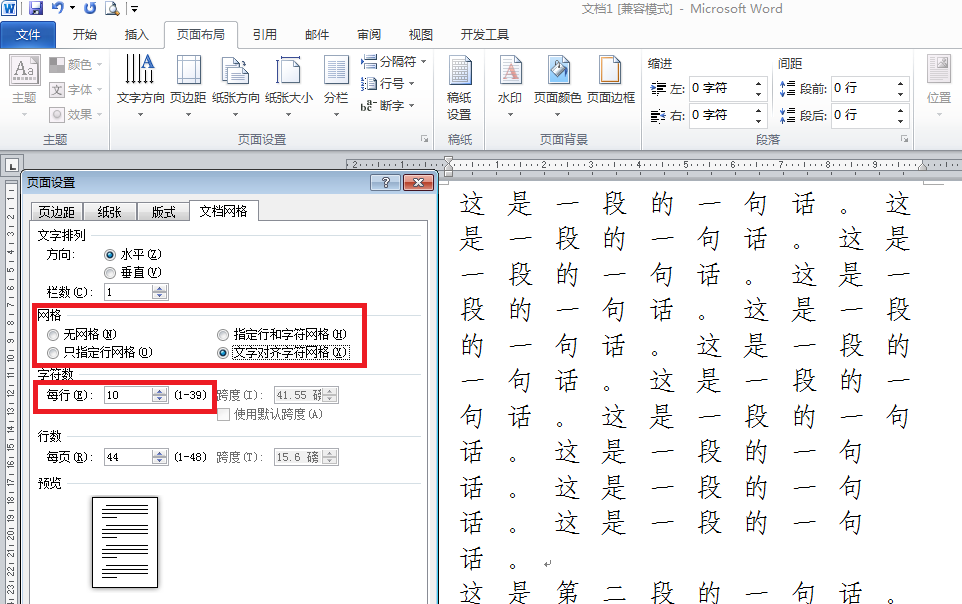Image resolution: width=962 pixels, height=604 pixels.
Task: Select the 只指定行网格 option
Action: [x=53, y=353]
